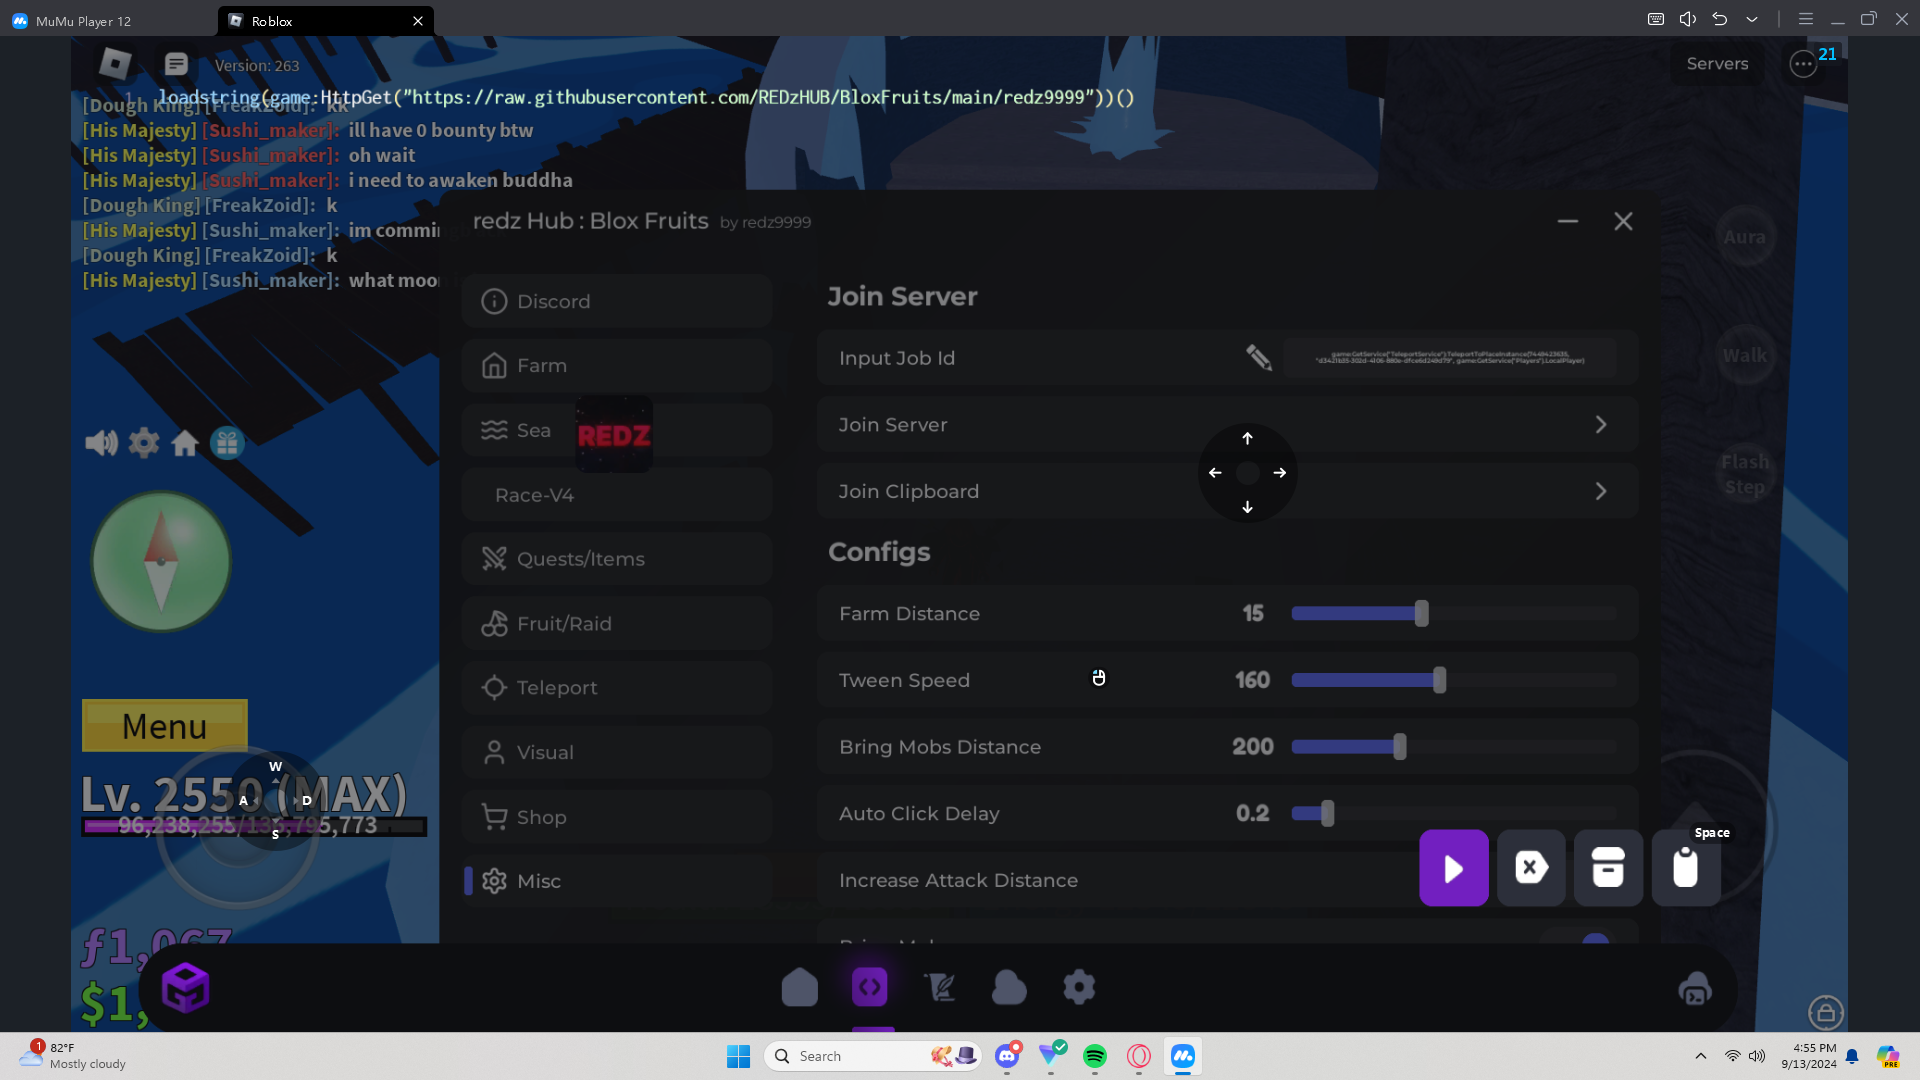
Task: Open the Race-V4 tab
Action: point(617,495)
